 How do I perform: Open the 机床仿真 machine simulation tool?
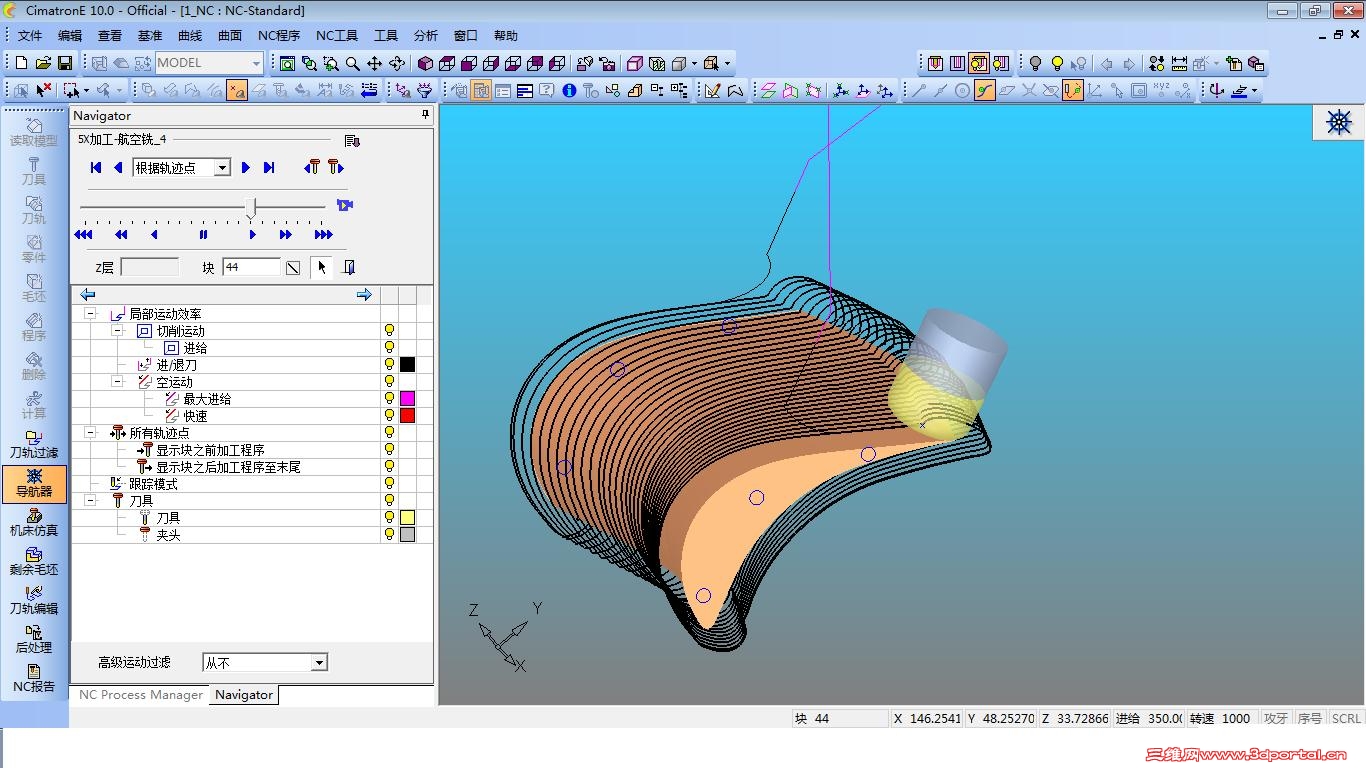point(34,522)
